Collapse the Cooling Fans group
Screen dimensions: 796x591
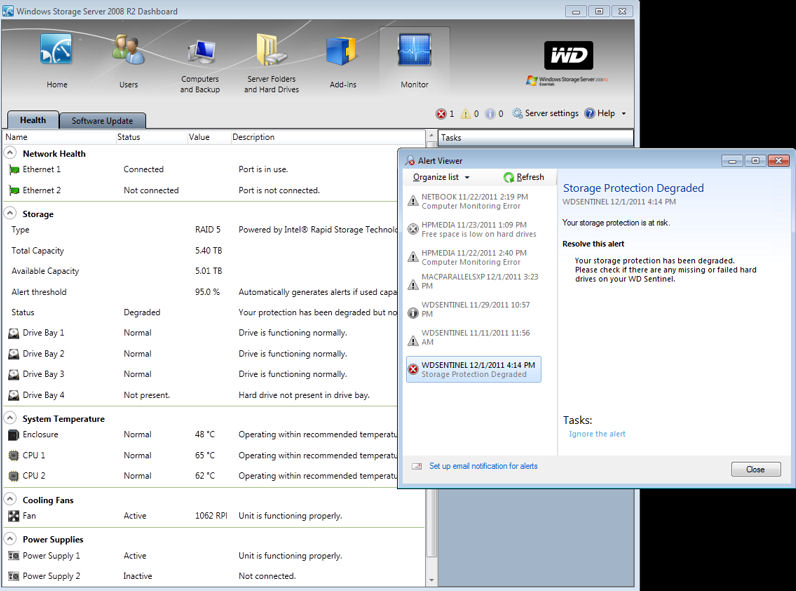pyautogui.click(x=10, y=499)
